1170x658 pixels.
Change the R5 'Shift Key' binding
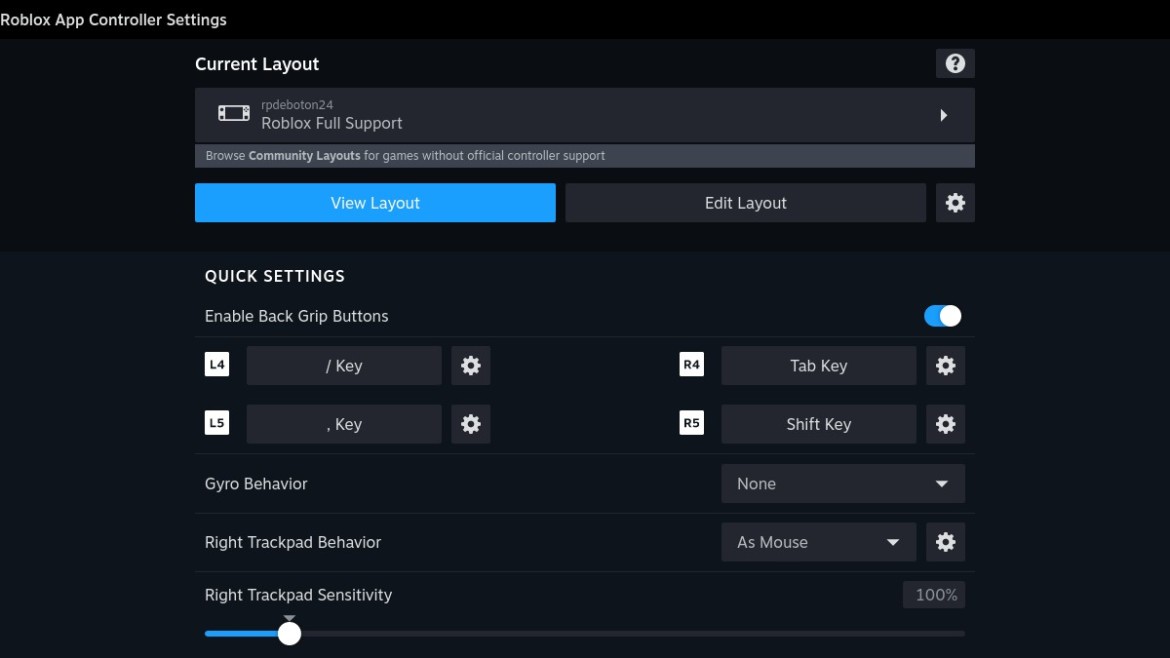[x=818, y=424]
